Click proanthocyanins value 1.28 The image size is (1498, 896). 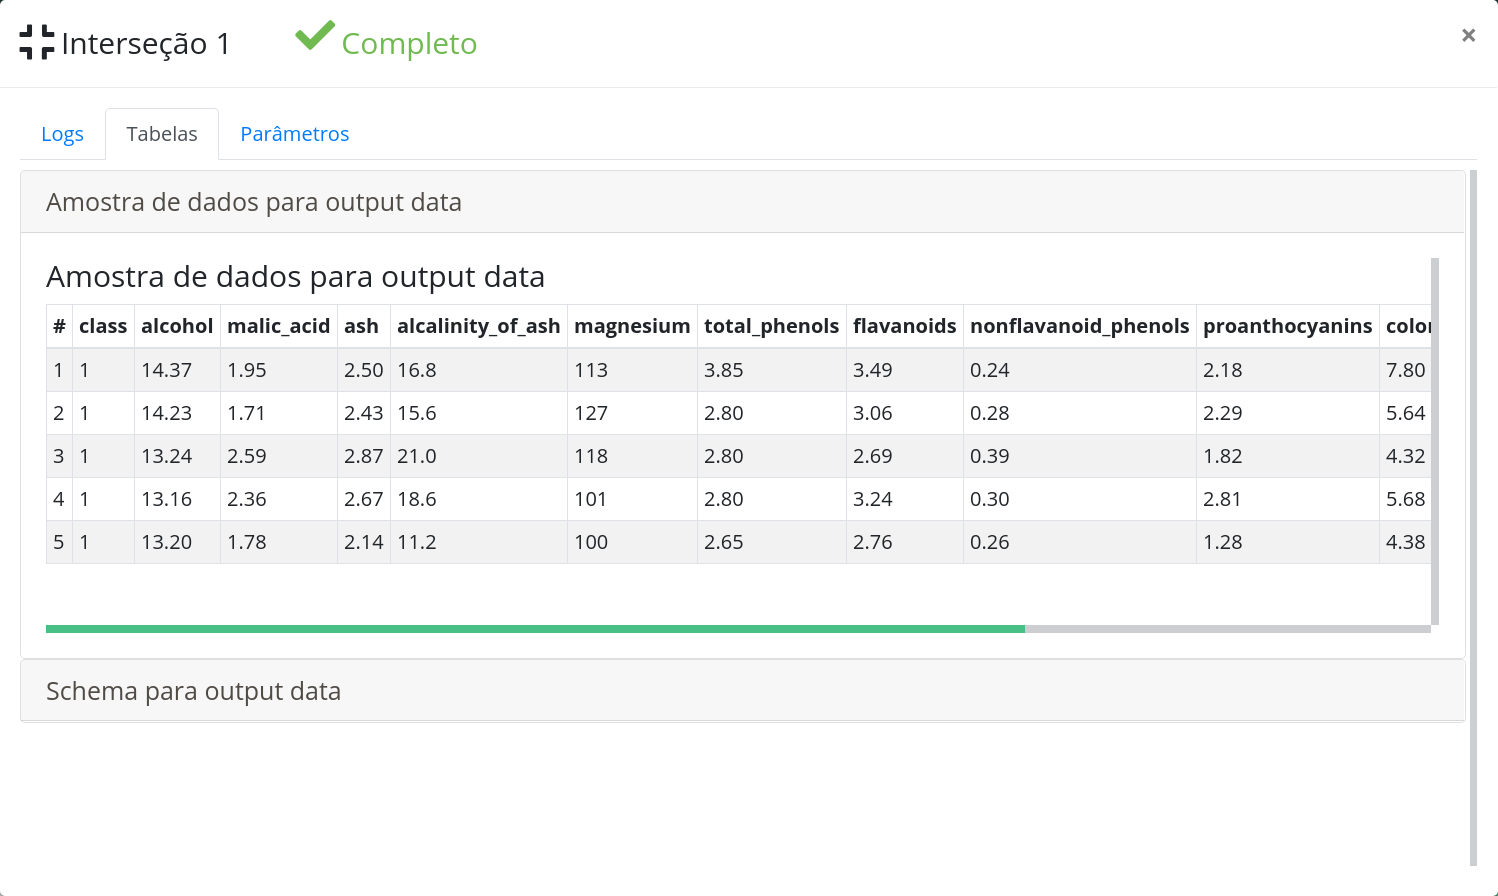[x=1223, y=542]
